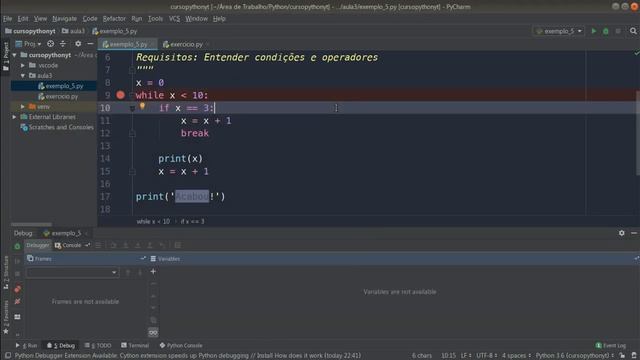
Task: Click the lock read-only icon in status bar
Action: point(622,356)
